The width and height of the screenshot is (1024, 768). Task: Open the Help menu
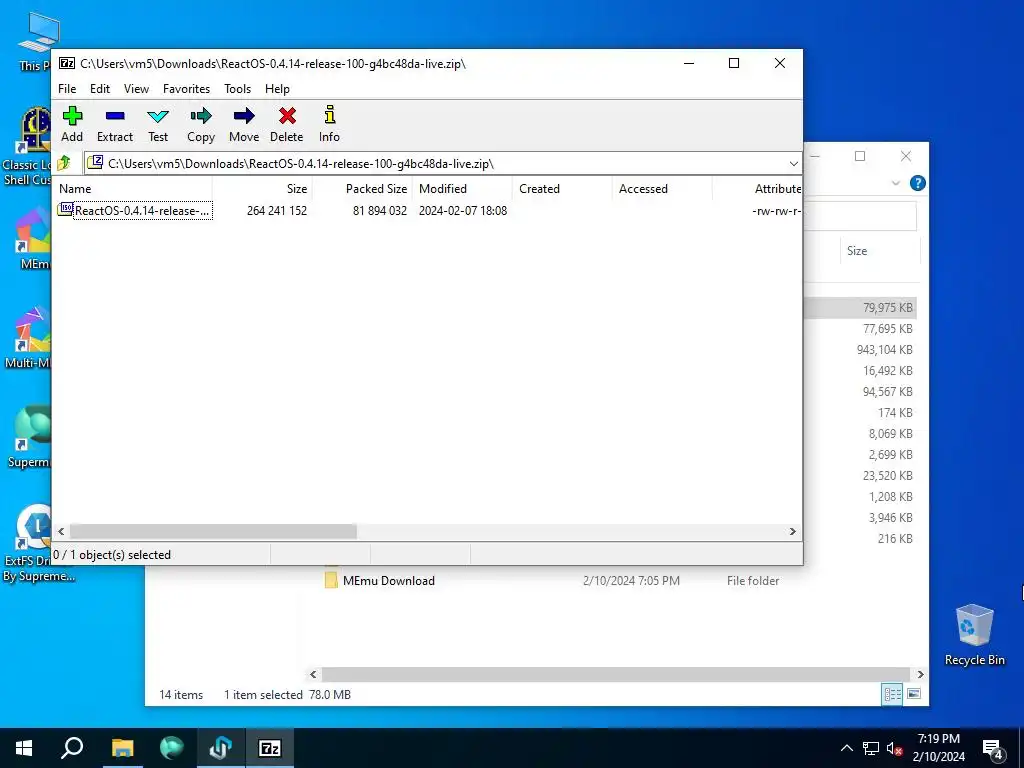(x=277, y=89)
